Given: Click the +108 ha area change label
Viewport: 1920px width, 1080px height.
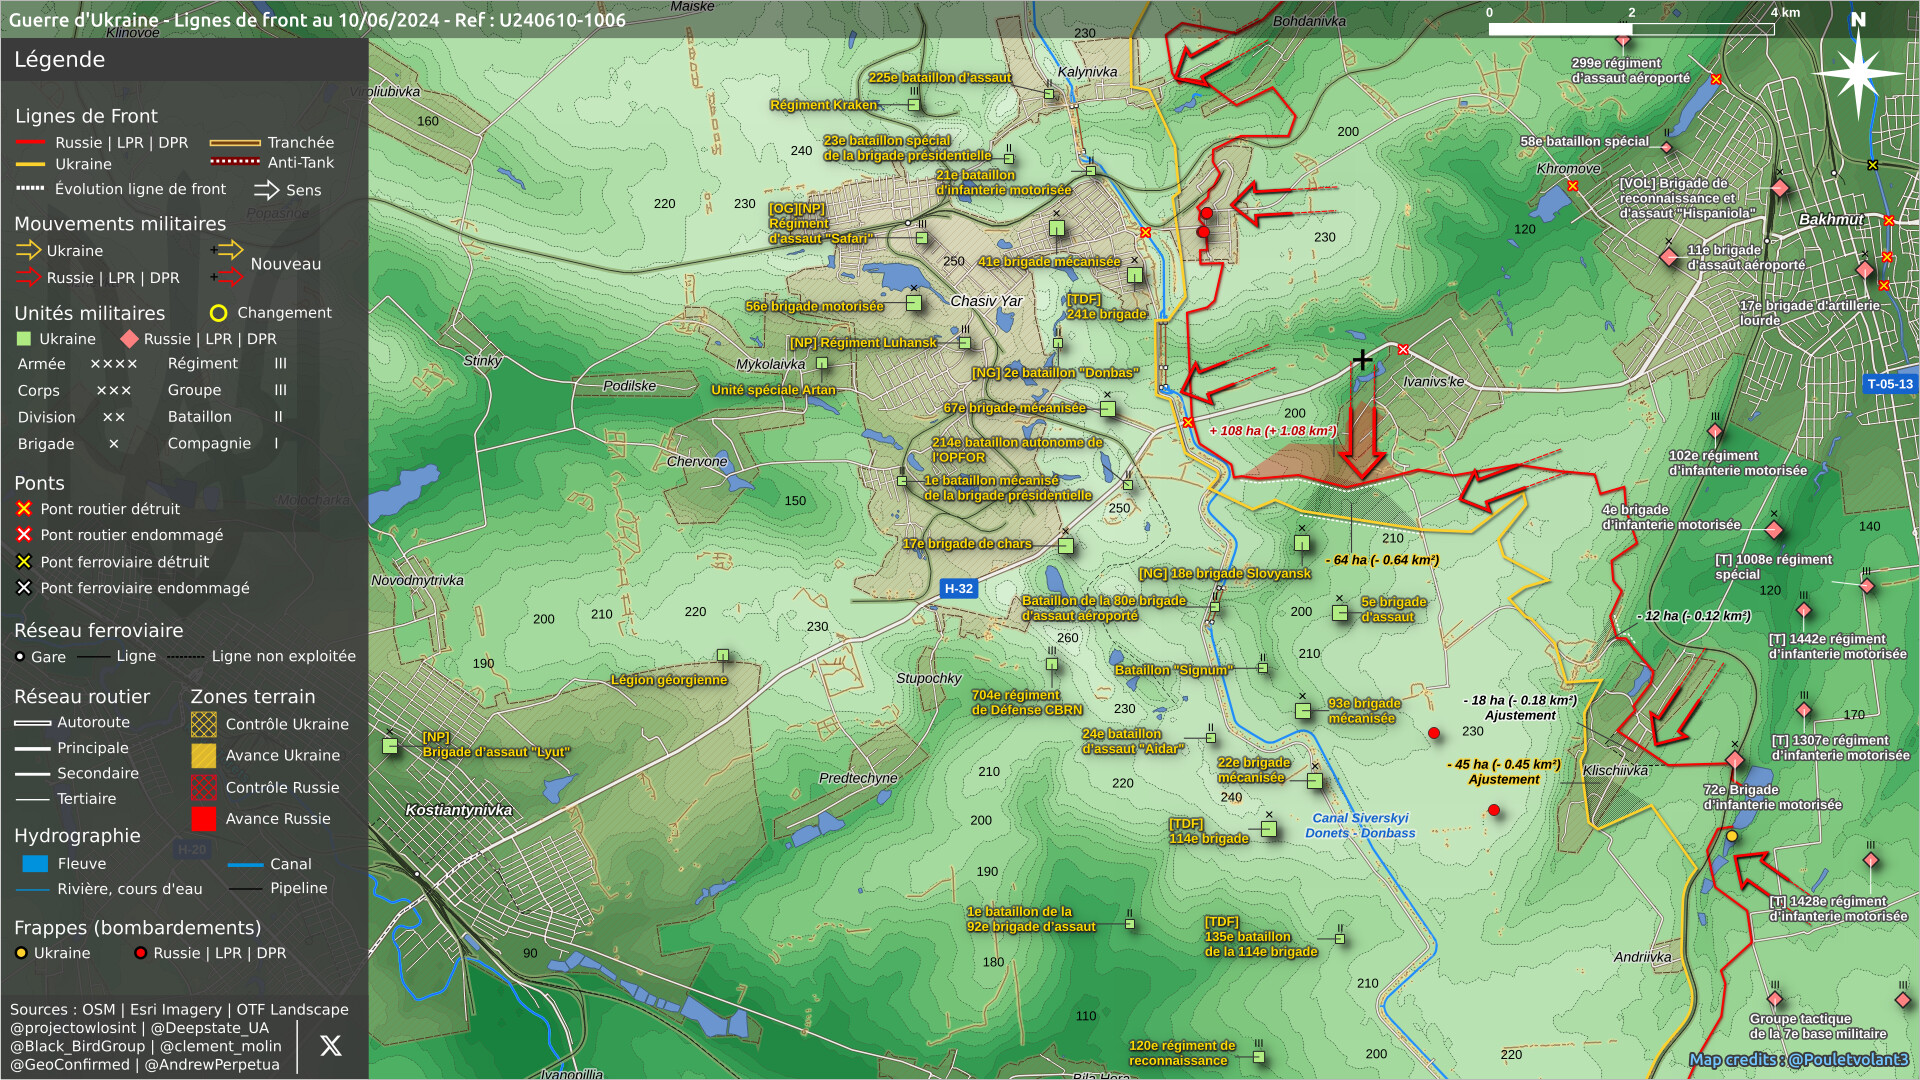Looking at the screenshot, I should (x=1272, y=431).
